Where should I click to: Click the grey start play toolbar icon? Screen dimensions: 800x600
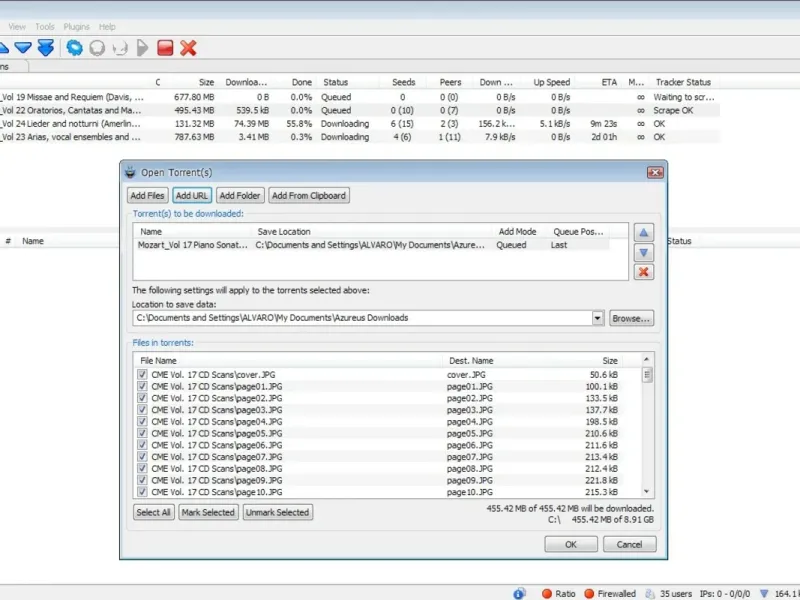point(142,48)
